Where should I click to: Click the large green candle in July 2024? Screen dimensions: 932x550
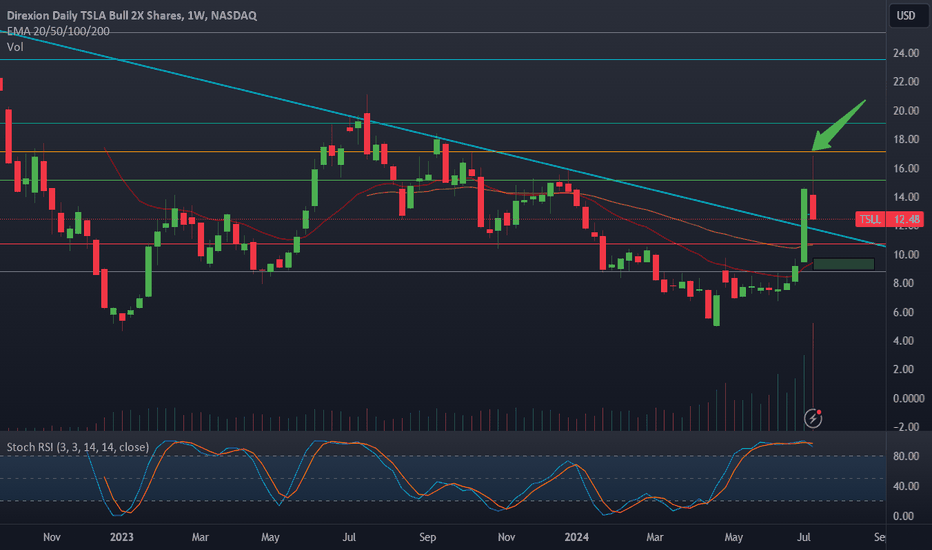point(804,226)
